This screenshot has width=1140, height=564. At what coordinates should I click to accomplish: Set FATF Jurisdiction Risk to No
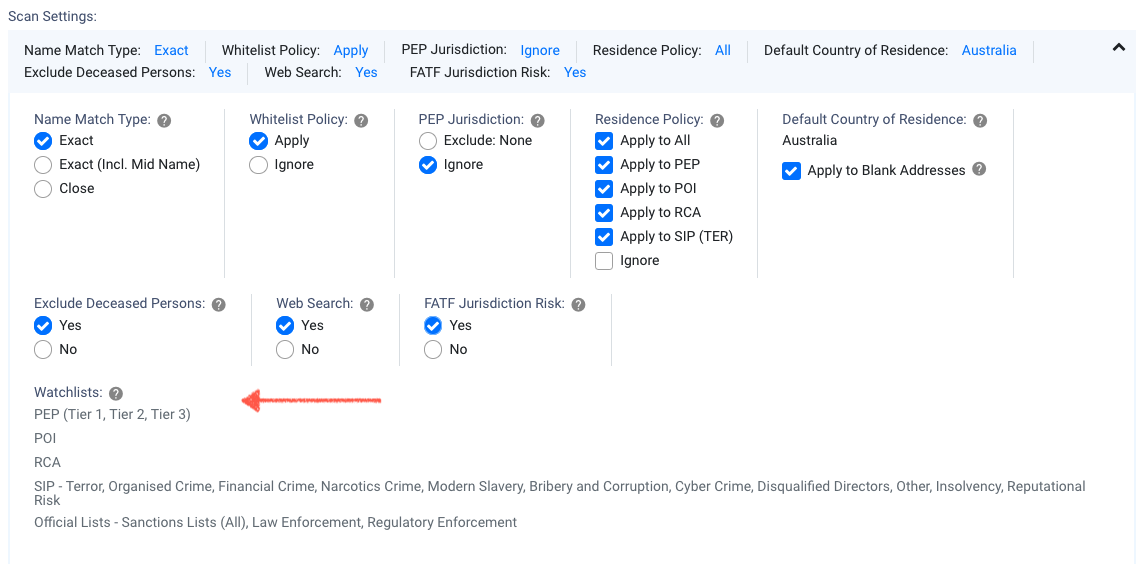pyautogui.click(x=433, y=350)
